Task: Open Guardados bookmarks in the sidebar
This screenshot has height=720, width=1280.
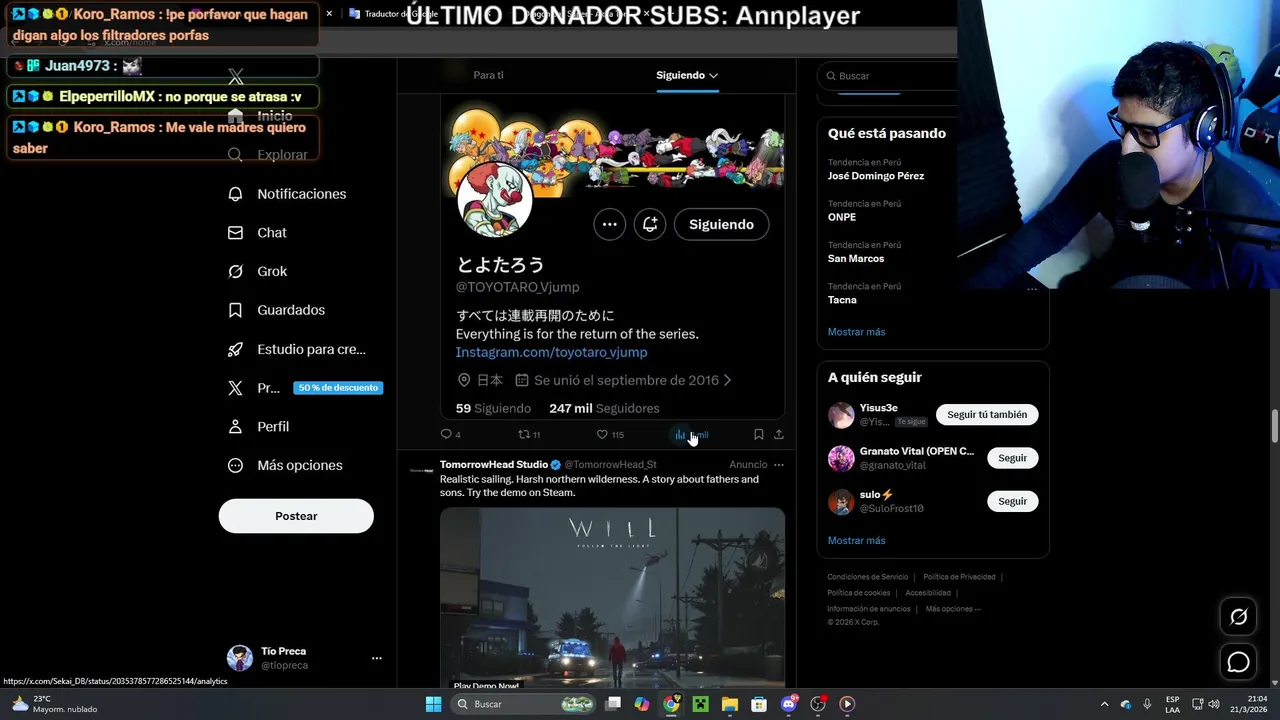Action: [276, 310]
